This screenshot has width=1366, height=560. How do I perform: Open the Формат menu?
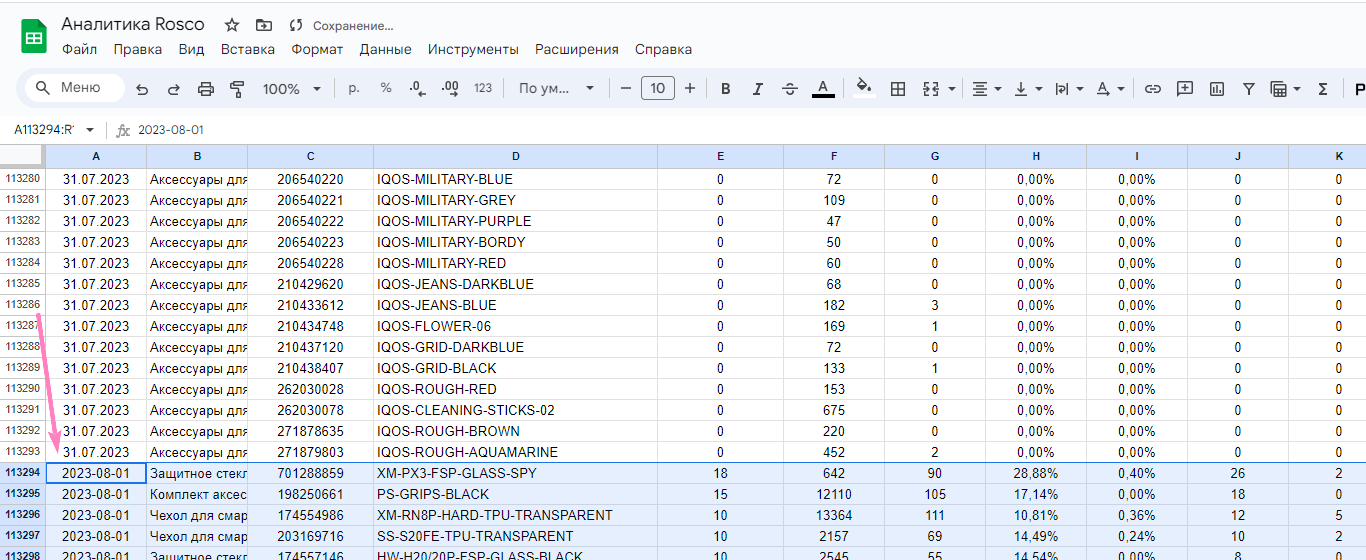pyautogui.click(x=317, y=49)
